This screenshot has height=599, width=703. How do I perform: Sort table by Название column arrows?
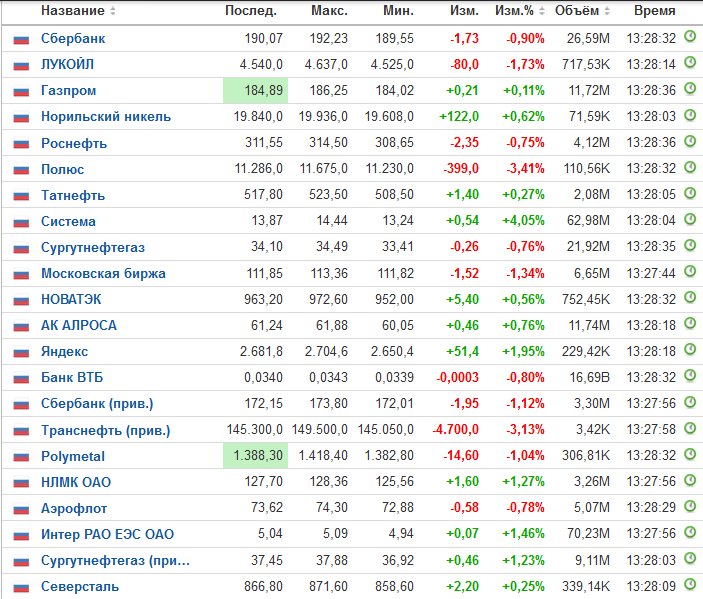113,11
